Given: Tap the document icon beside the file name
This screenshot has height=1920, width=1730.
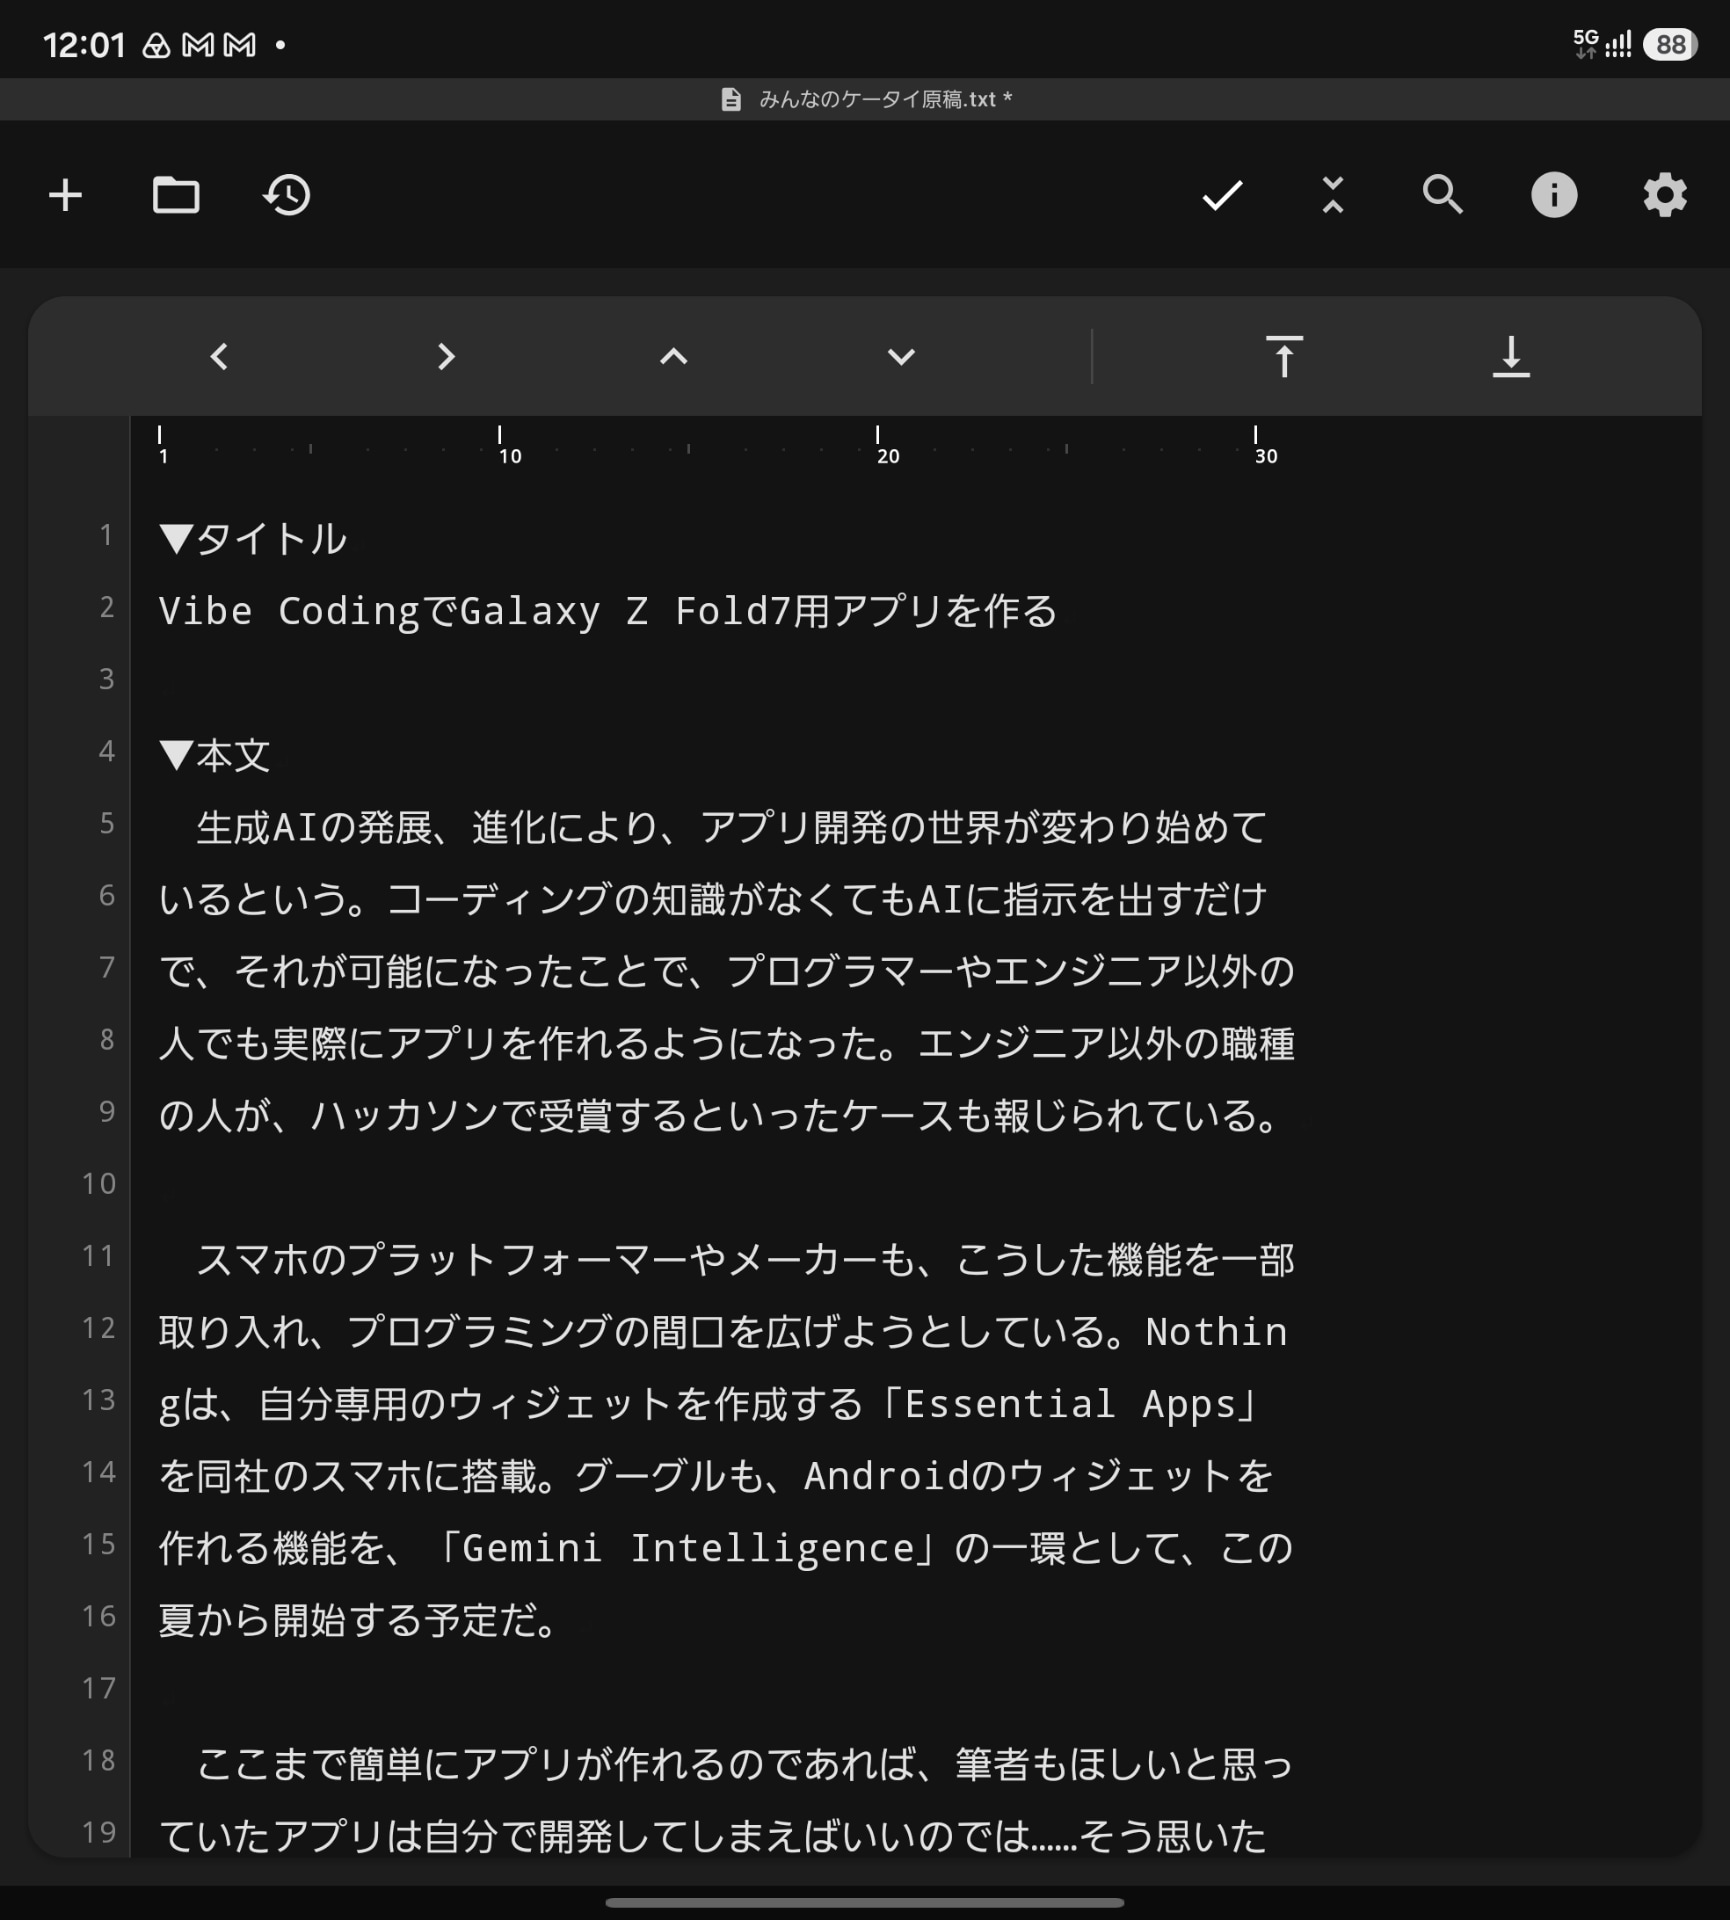Looking at the screenshot, I should pyautogui.click(x=731, y=99).
